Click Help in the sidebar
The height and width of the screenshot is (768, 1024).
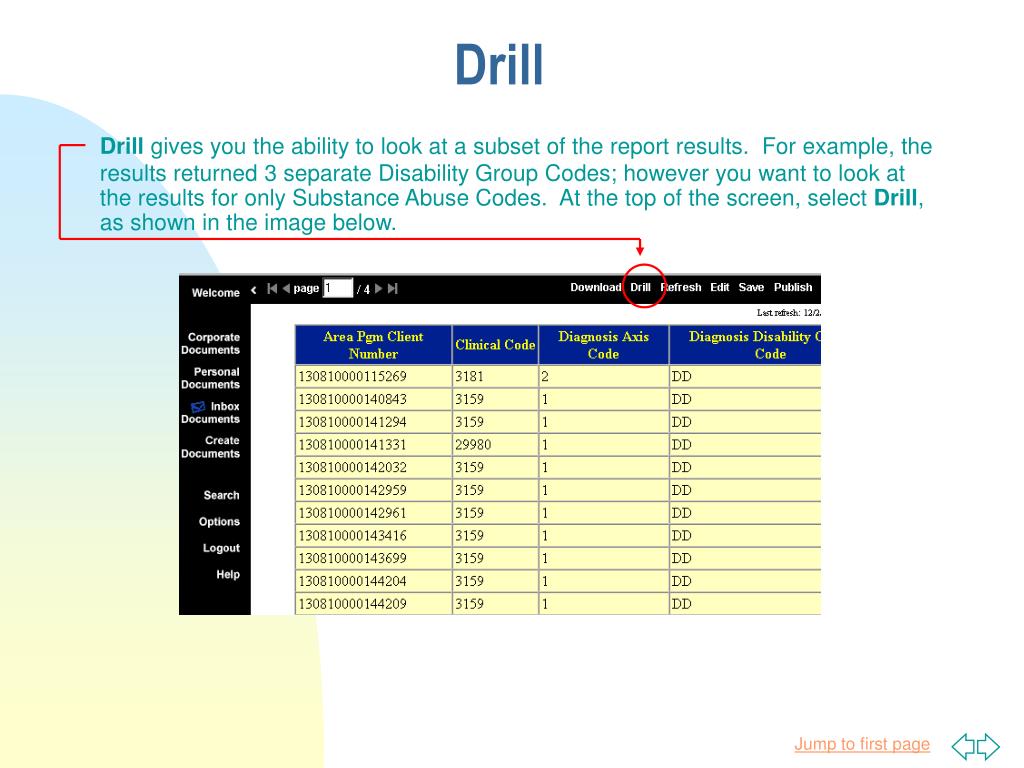tap(228, 575)
